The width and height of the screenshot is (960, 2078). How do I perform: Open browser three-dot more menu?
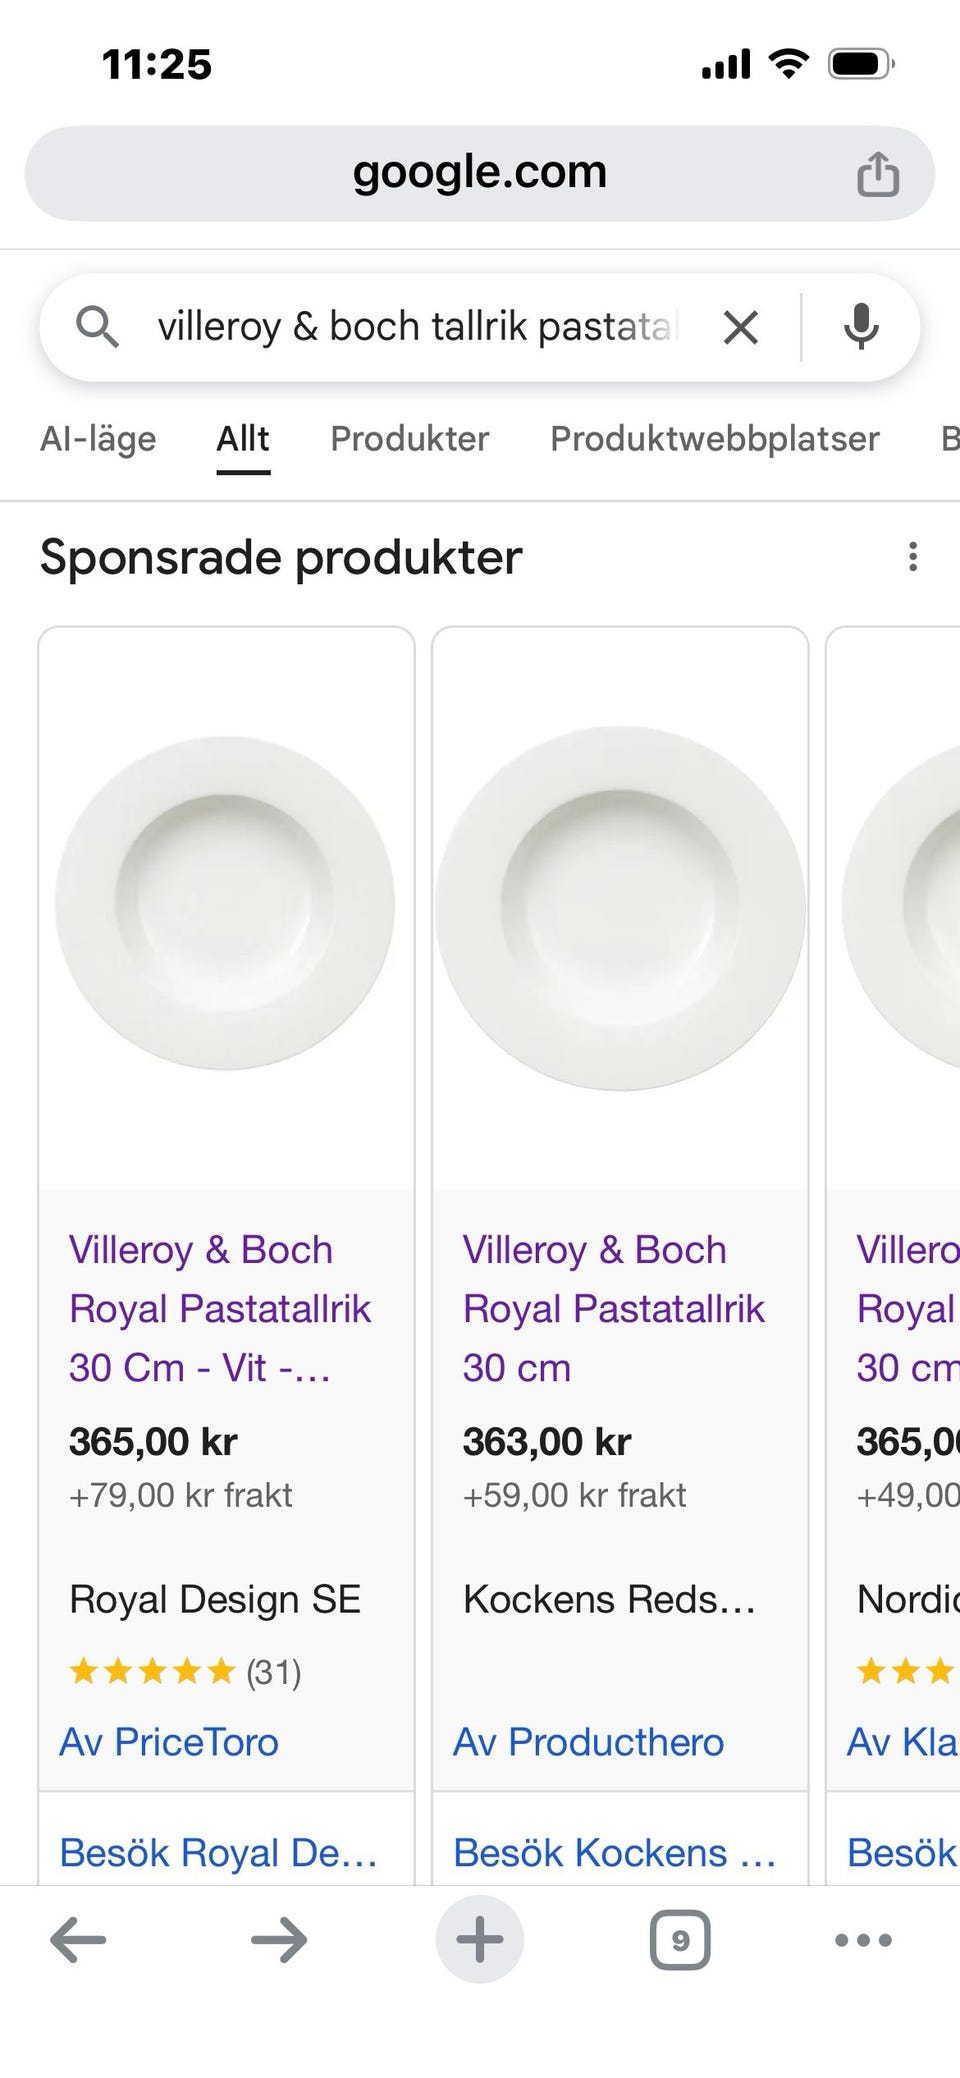coord(862,1940)
